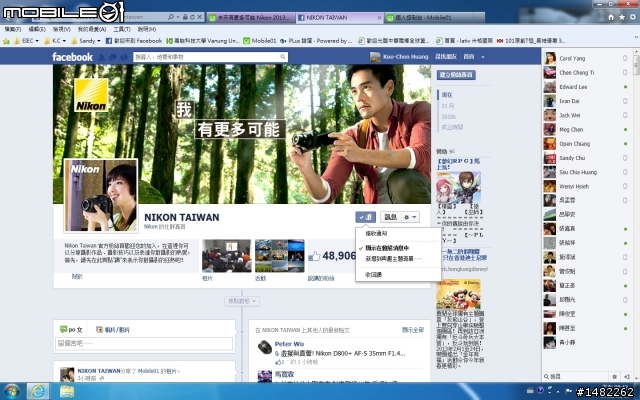Viewport: 640px width, 400px height.
Task: Open the account dropdown arrow in Facebook header
Action: pos(482,57)
